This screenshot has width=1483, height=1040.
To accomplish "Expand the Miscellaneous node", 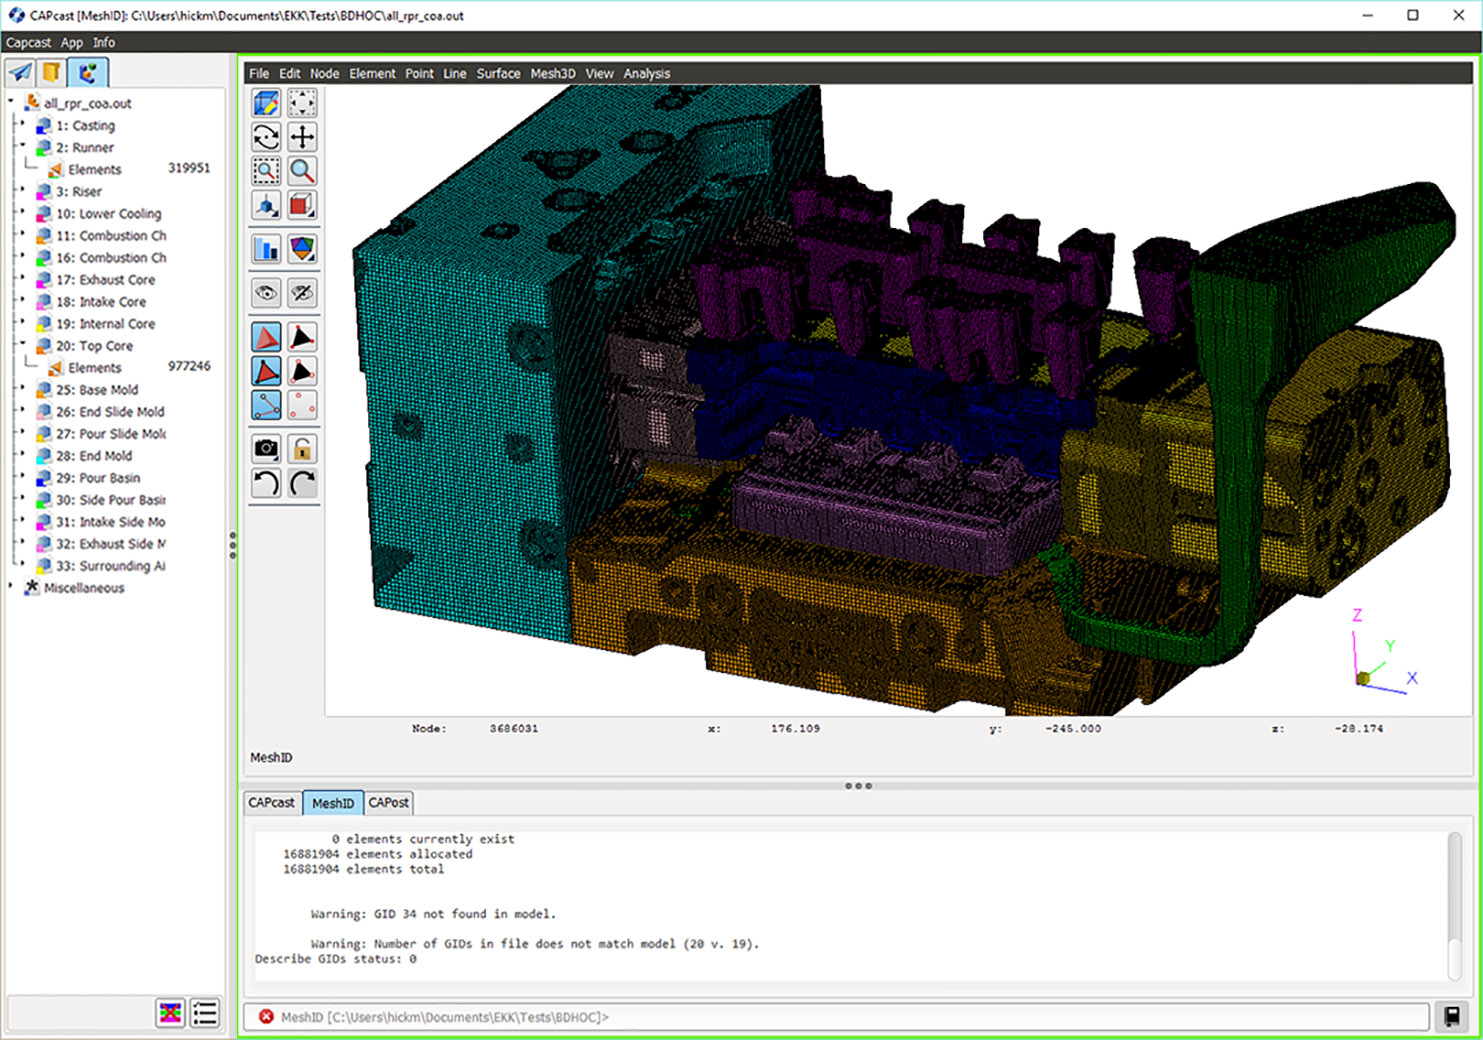I will 11,585.
